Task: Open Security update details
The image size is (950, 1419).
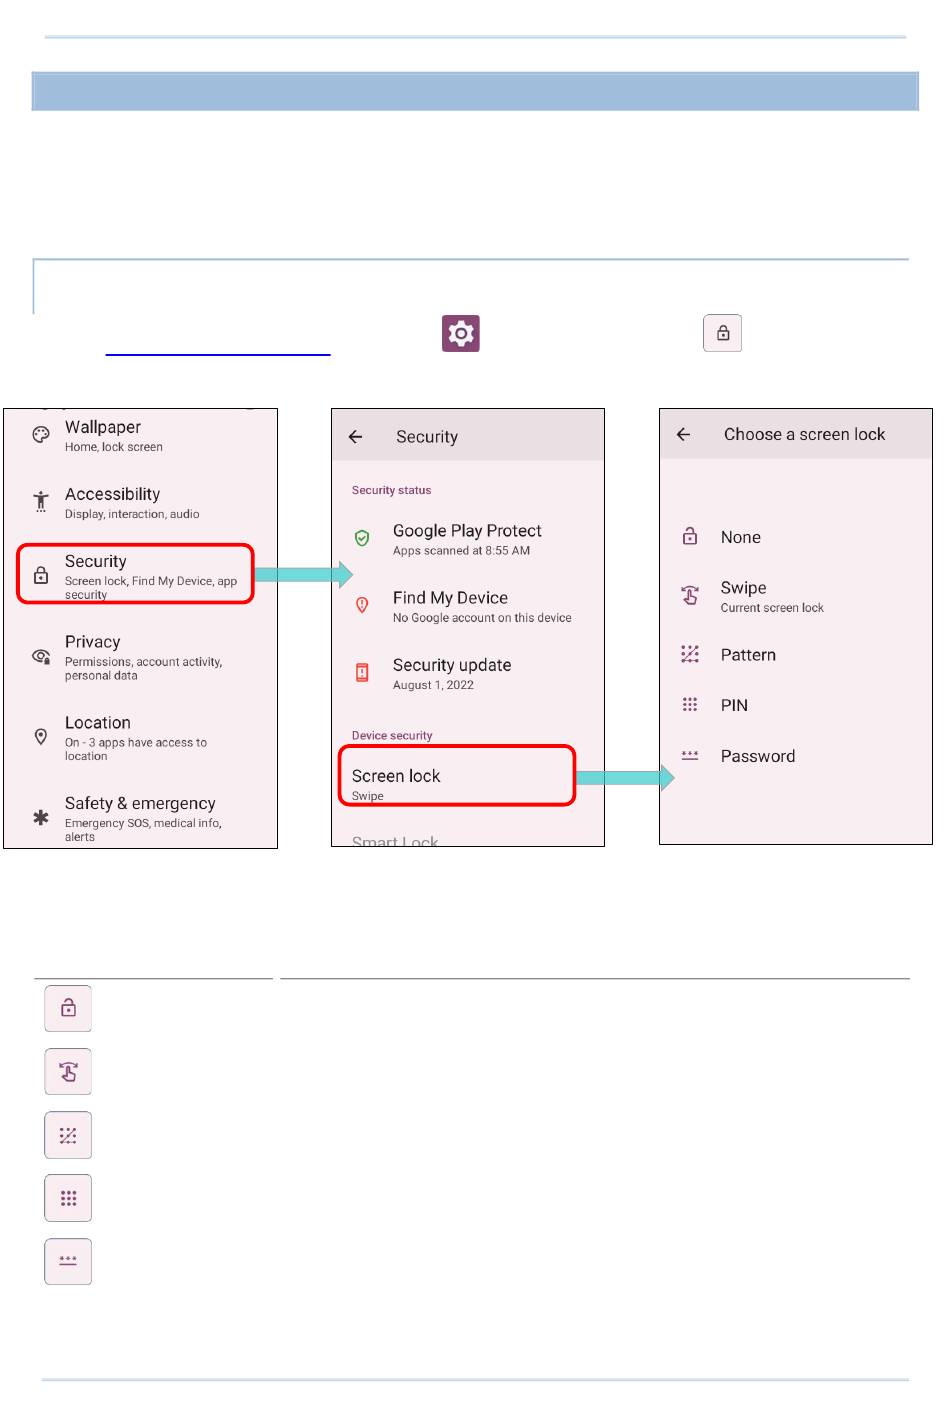Action: coord(452,673)
